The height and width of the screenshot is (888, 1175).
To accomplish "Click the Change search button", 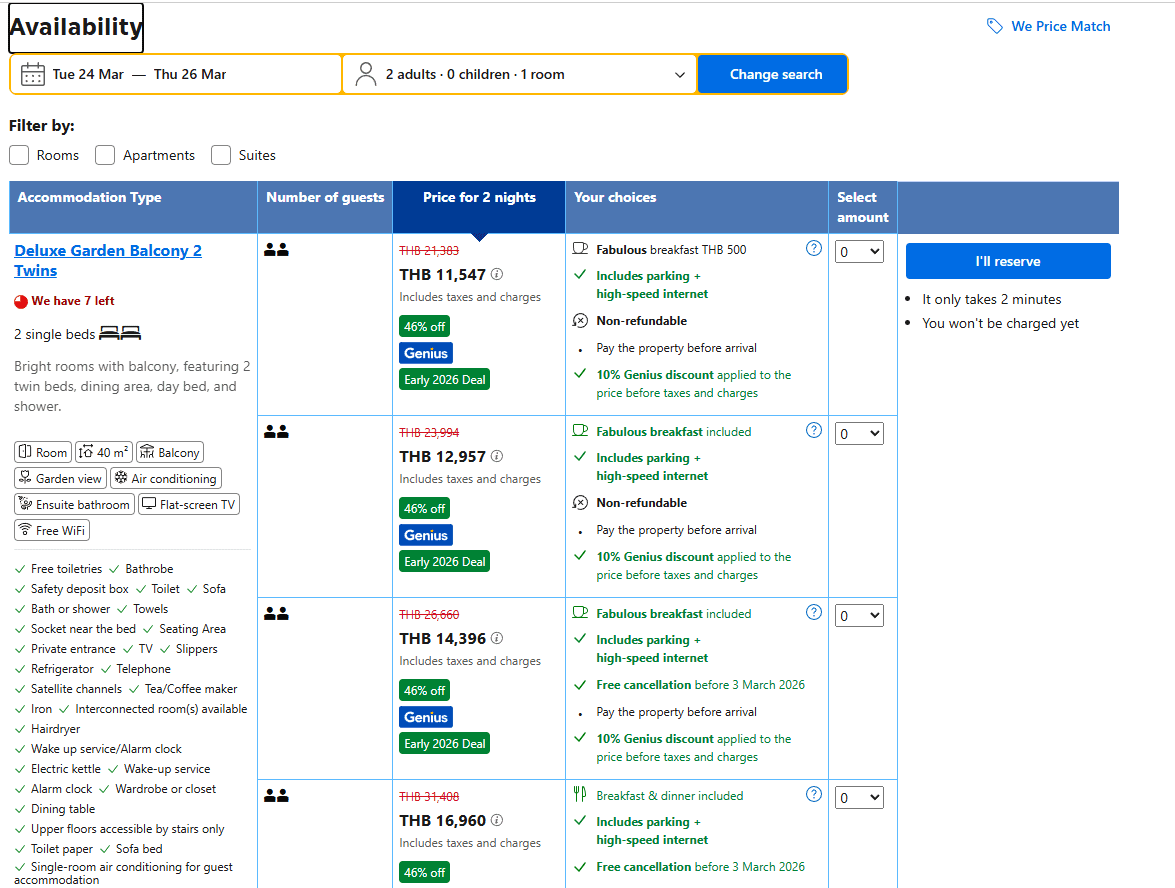I will tap(773, 74).
